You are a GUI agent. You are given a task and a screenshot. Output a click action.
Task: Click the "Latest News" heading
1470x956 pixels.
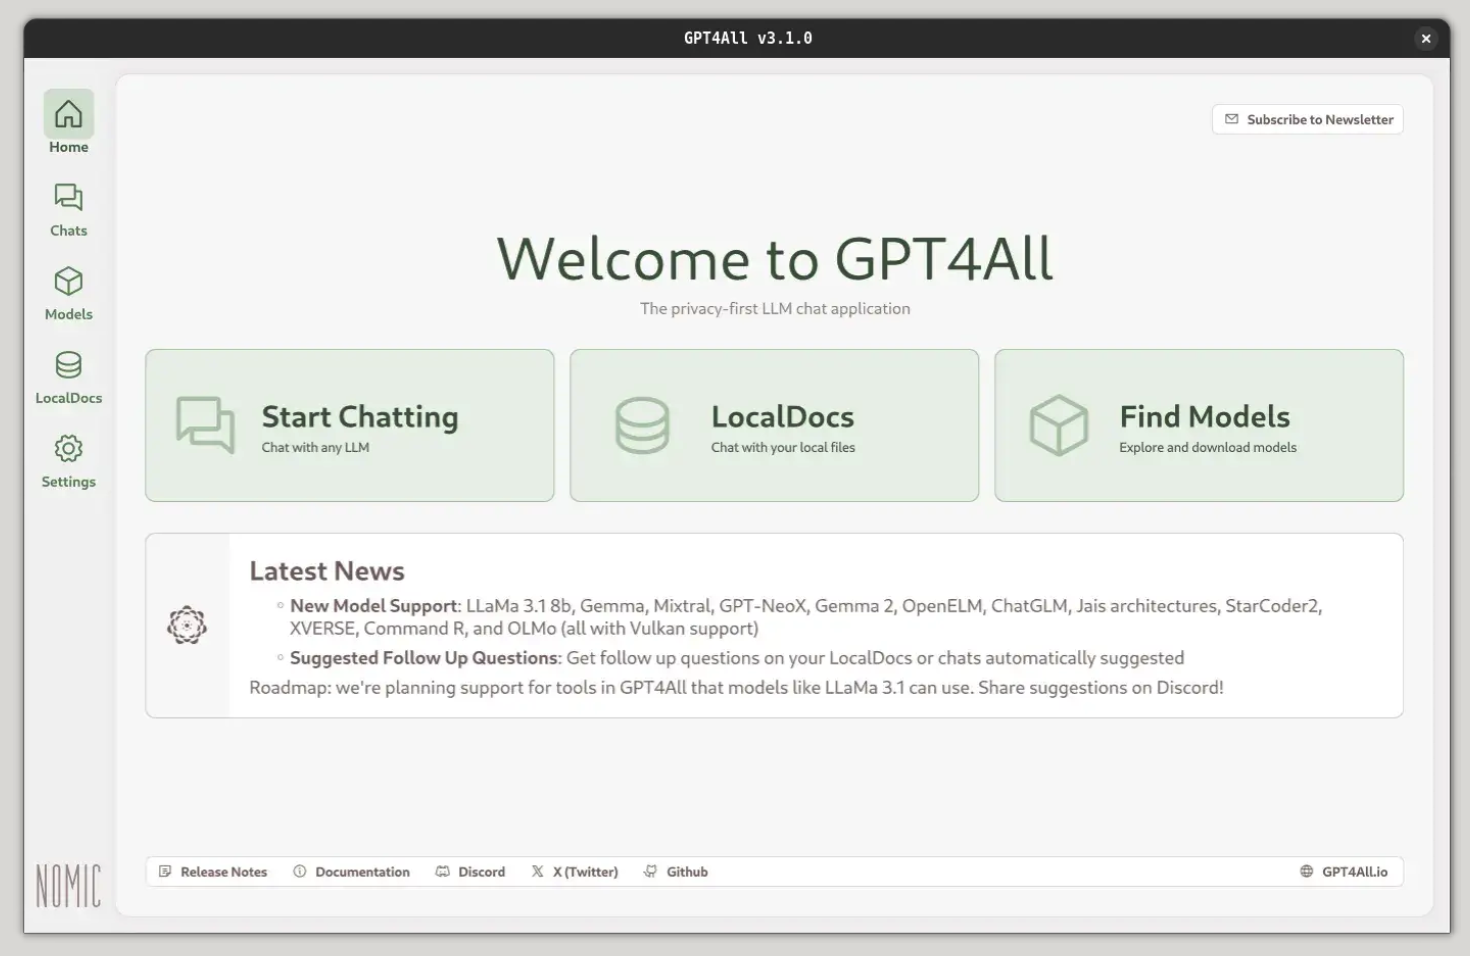327,571
